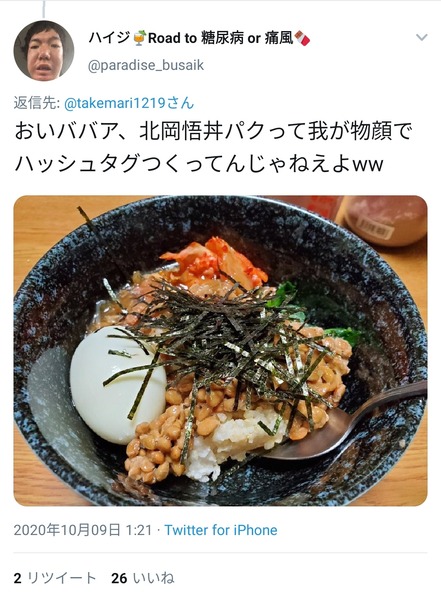View the 26 いいね list
Image resolution: width=441 pixels, height=600 pixels.
[142, 578]
